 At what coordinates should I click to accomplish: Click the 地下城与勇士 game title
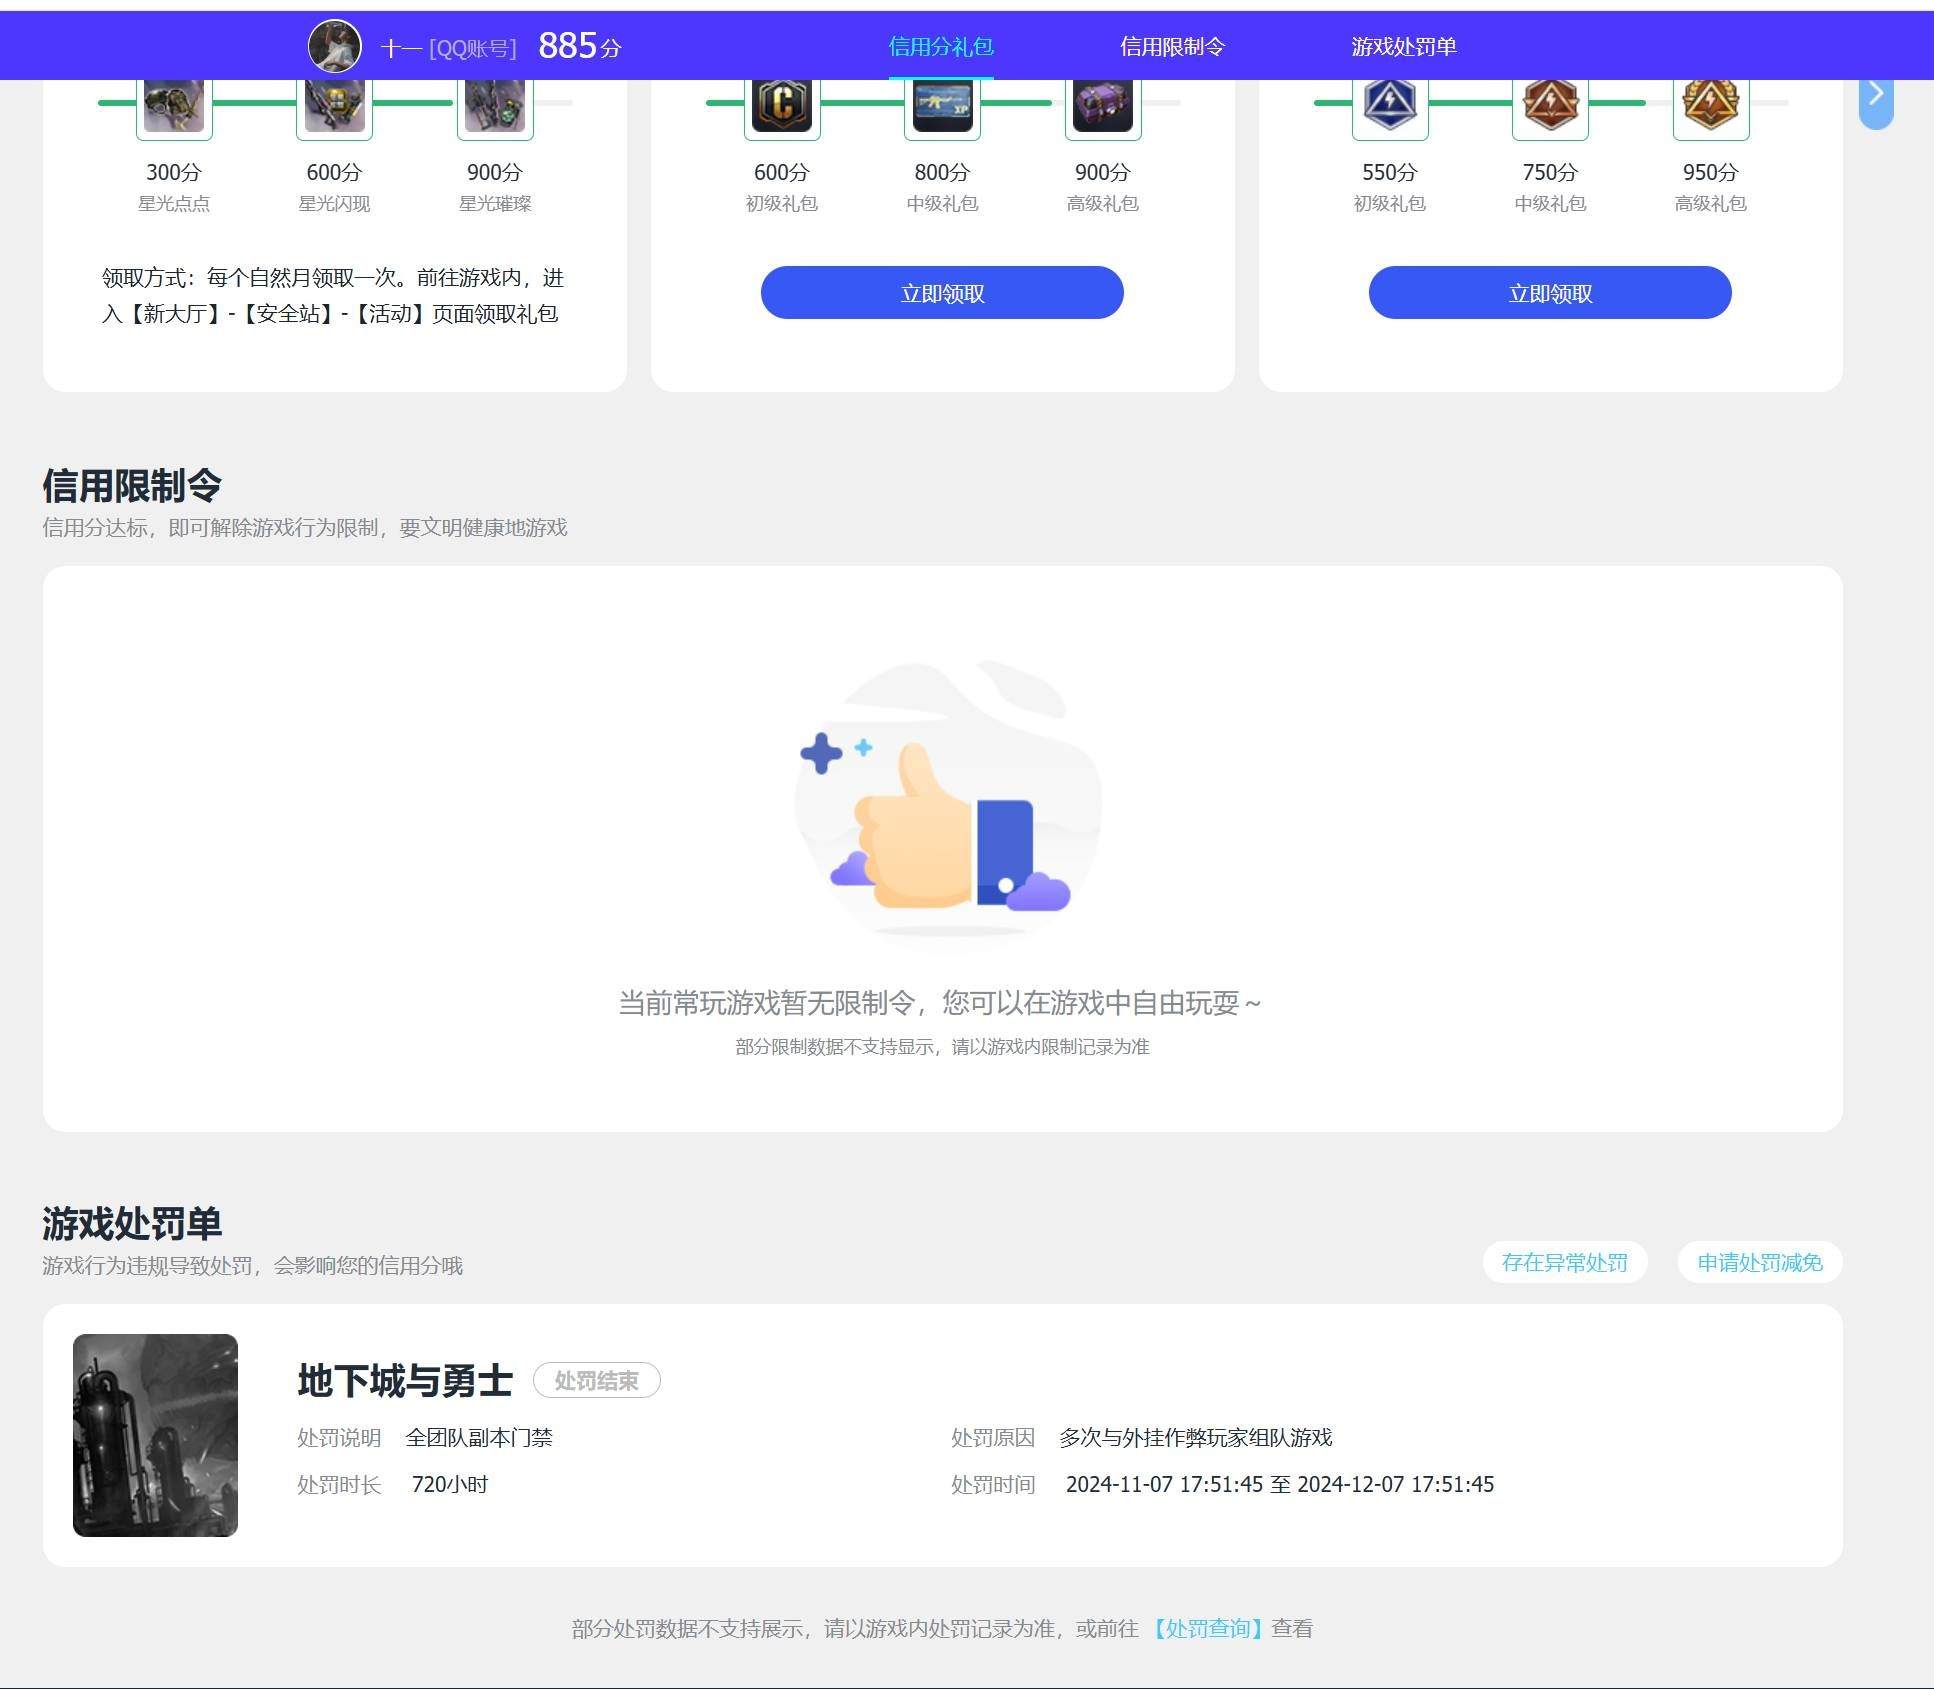click(405, 1380)
